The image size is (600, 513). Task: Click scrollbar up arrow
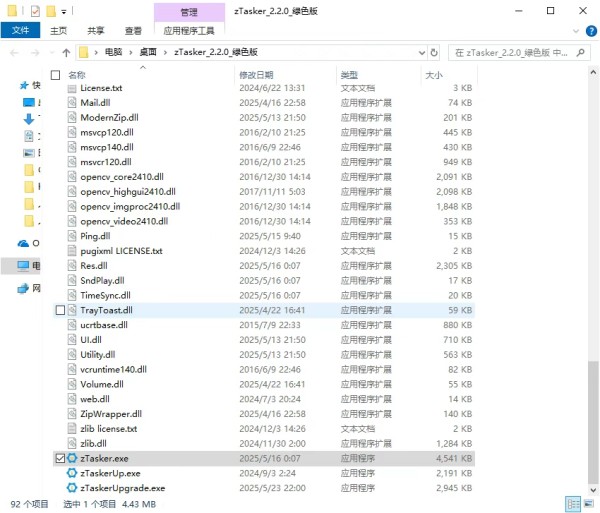click(x=593, y=72)
